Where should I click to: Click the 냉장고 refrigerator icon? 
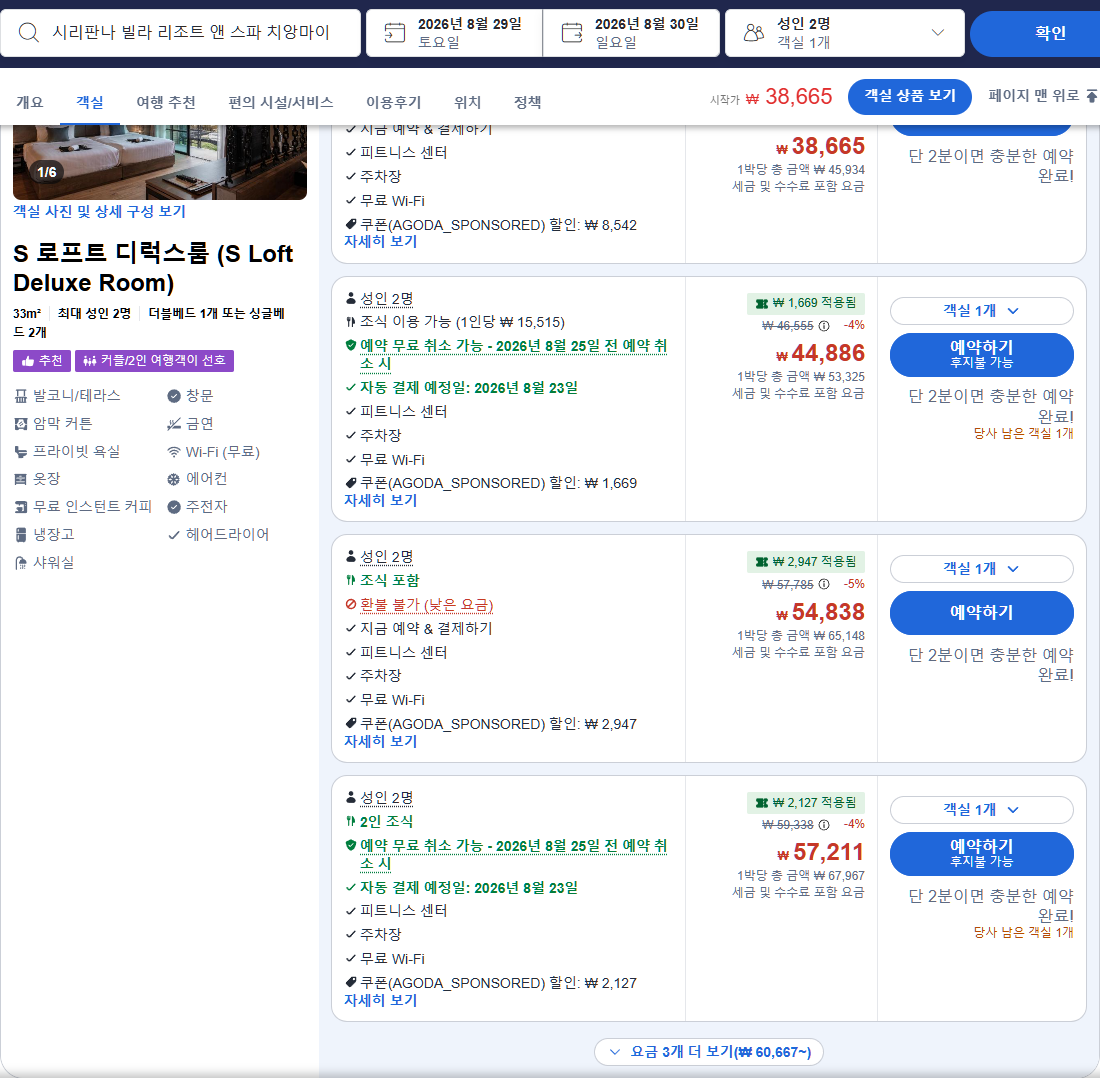[x=21, y=535]
